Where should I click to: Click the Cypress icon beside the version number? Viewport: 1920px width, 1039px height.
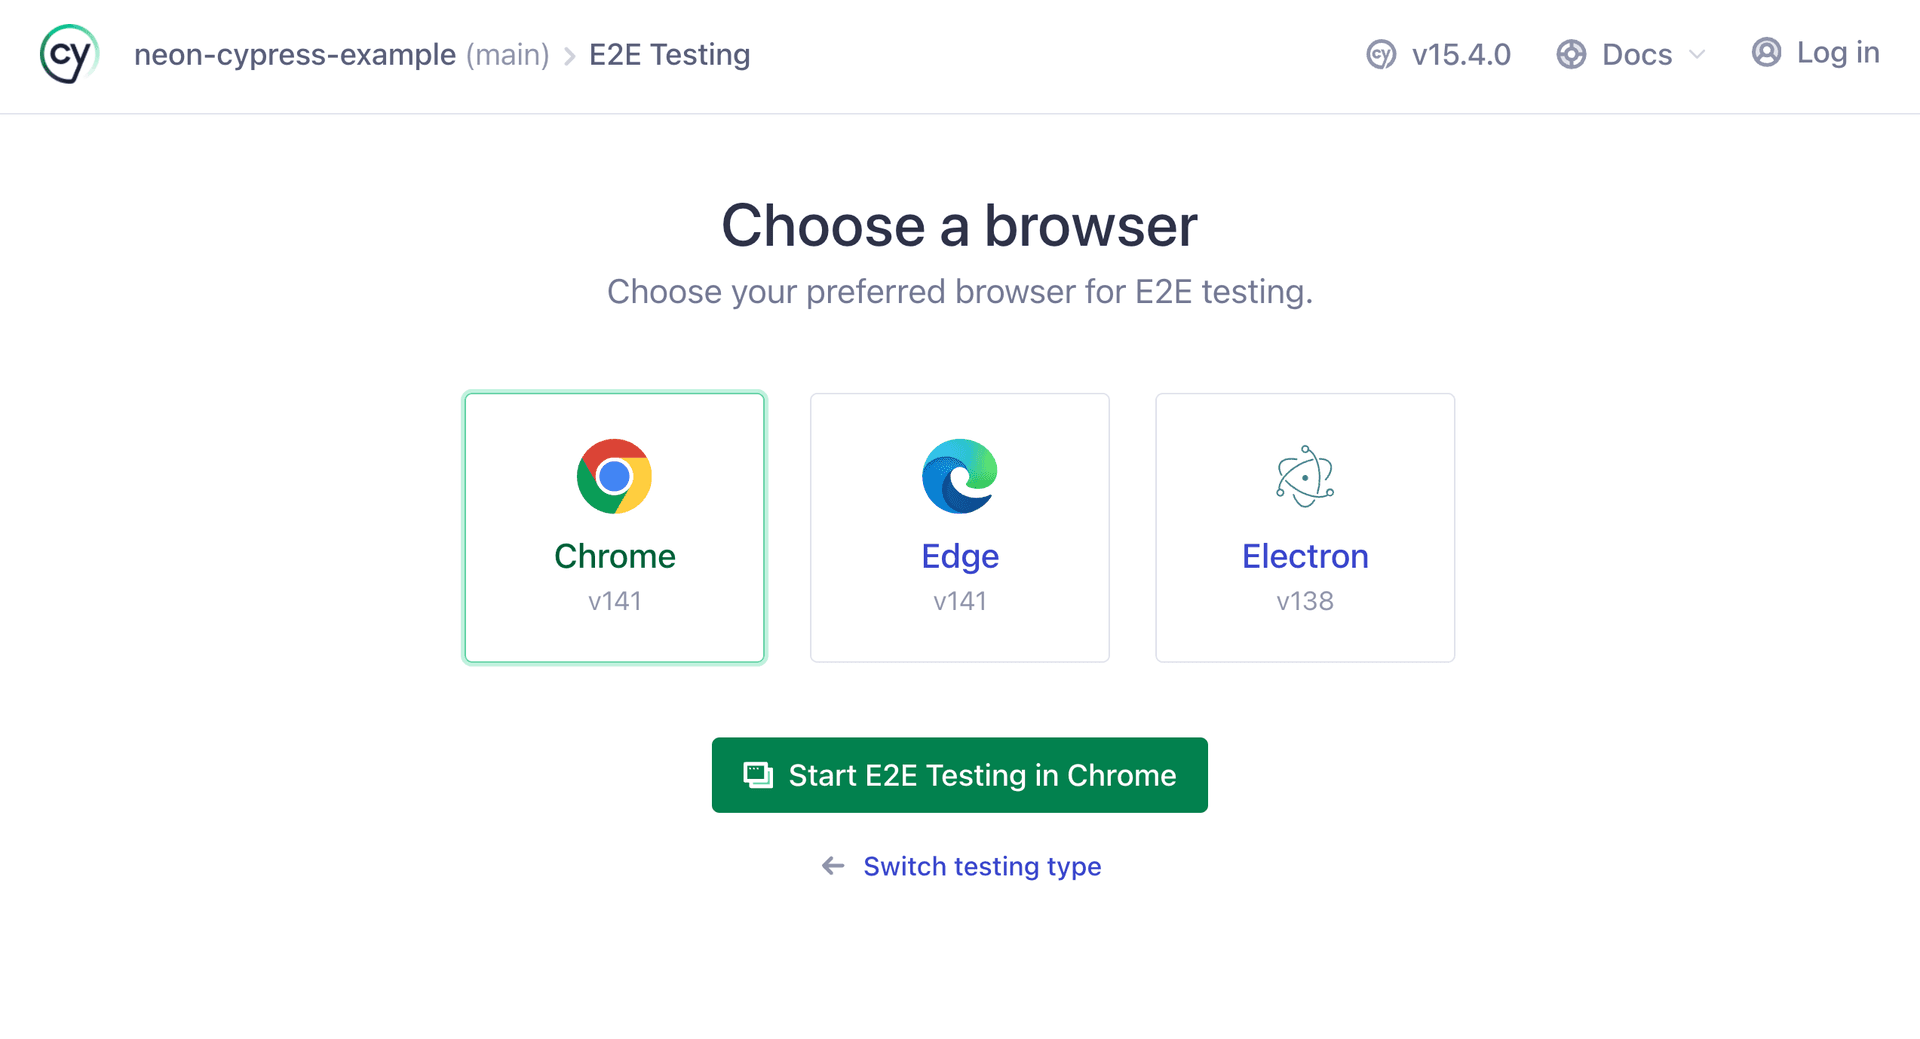click(x=1381, y=55)
